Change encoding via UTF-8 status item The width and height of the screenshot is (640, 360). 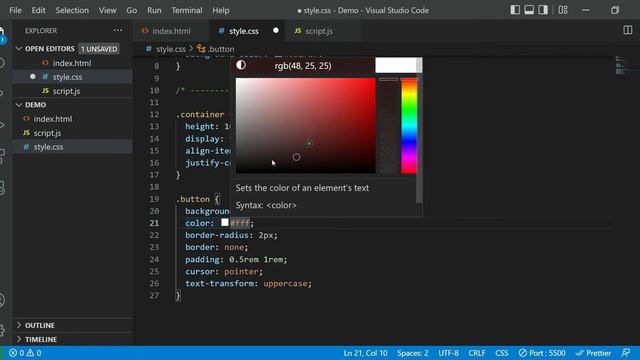448,353
